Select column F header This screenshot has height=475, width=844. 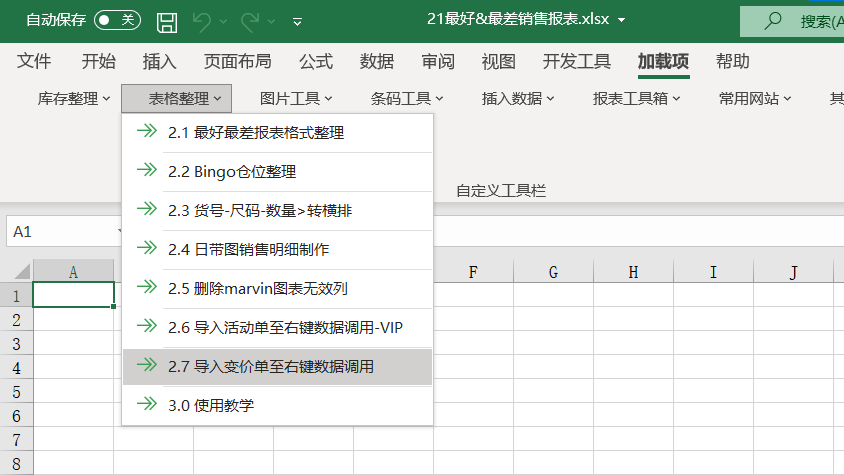click(x=473, y=271)
